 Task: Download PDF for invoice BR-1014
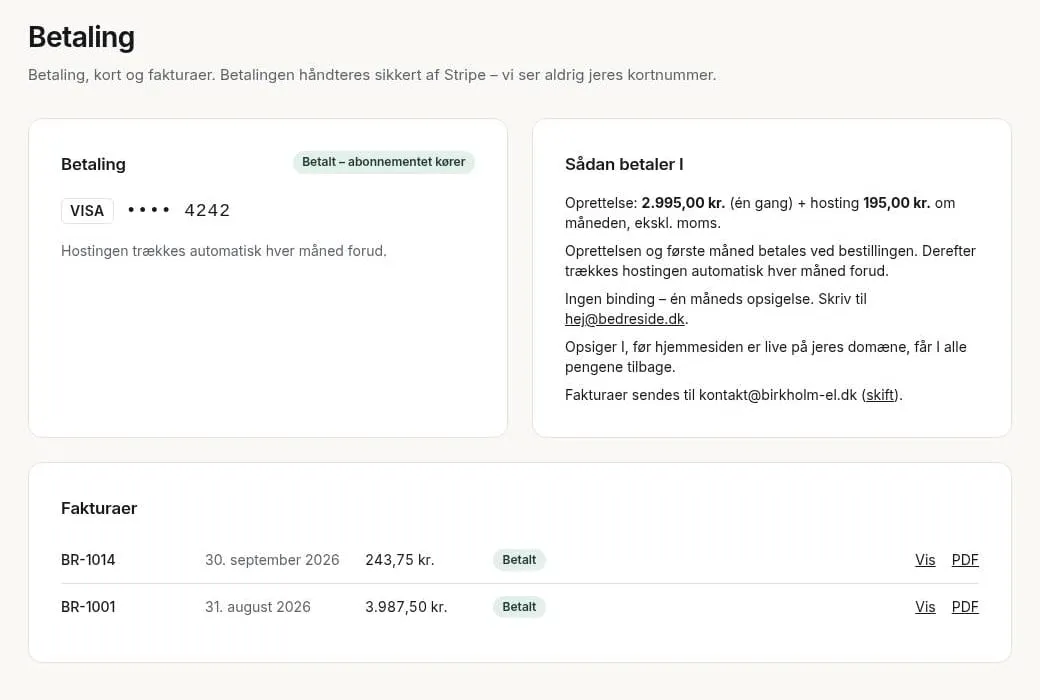[x=964, y=560]
